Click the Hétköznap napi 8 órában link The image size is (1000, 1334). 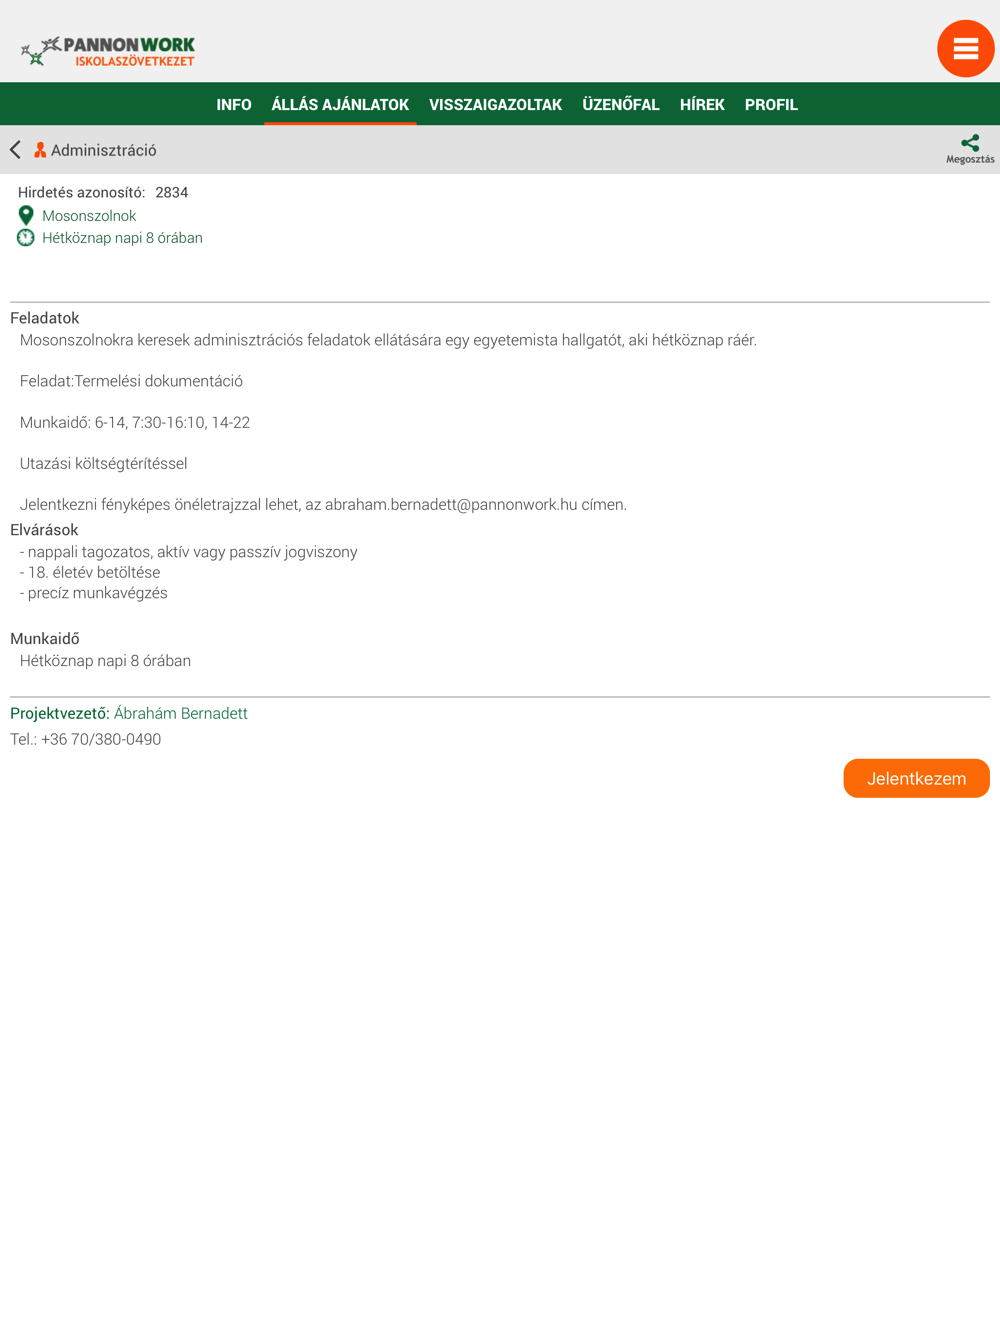122,238
